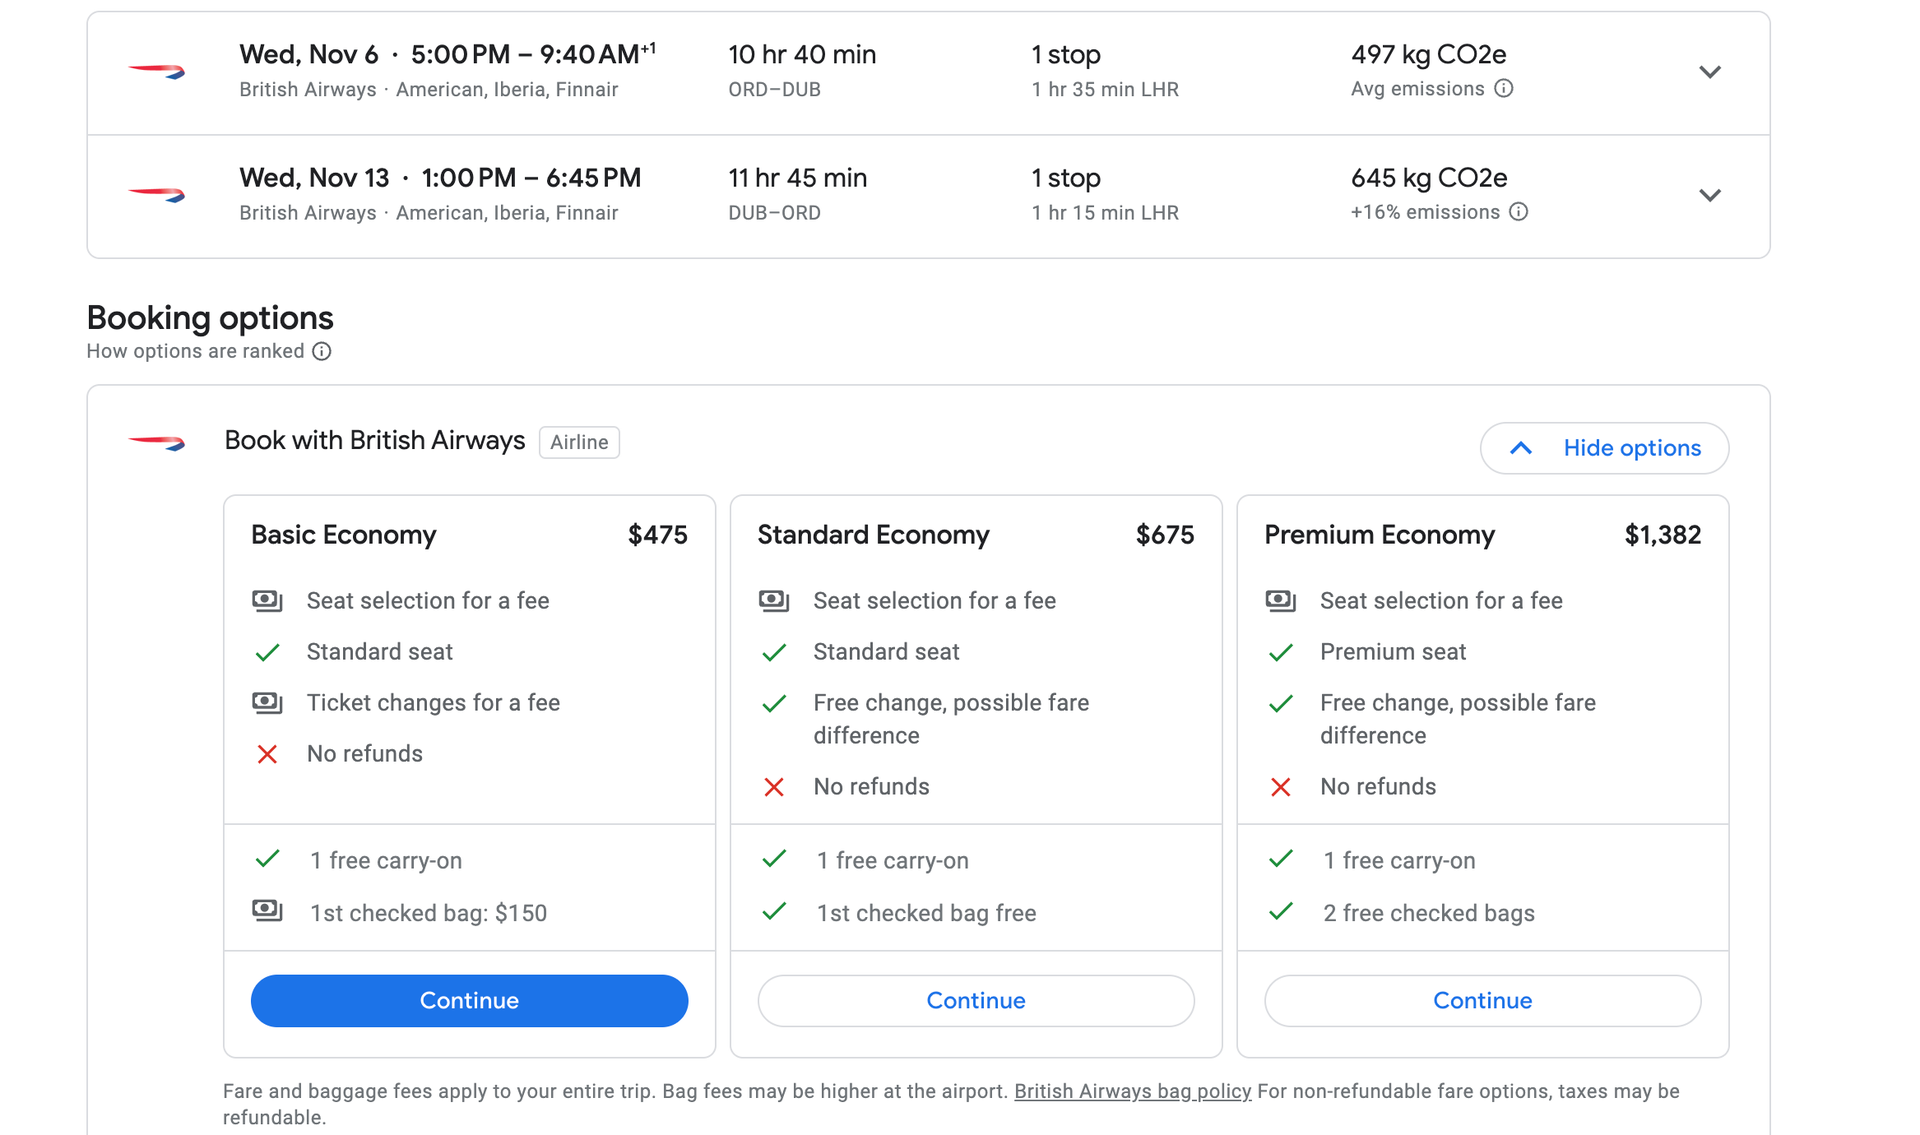
Task: Click the fee icon next to Ticket changes
Action: [267, 703]
